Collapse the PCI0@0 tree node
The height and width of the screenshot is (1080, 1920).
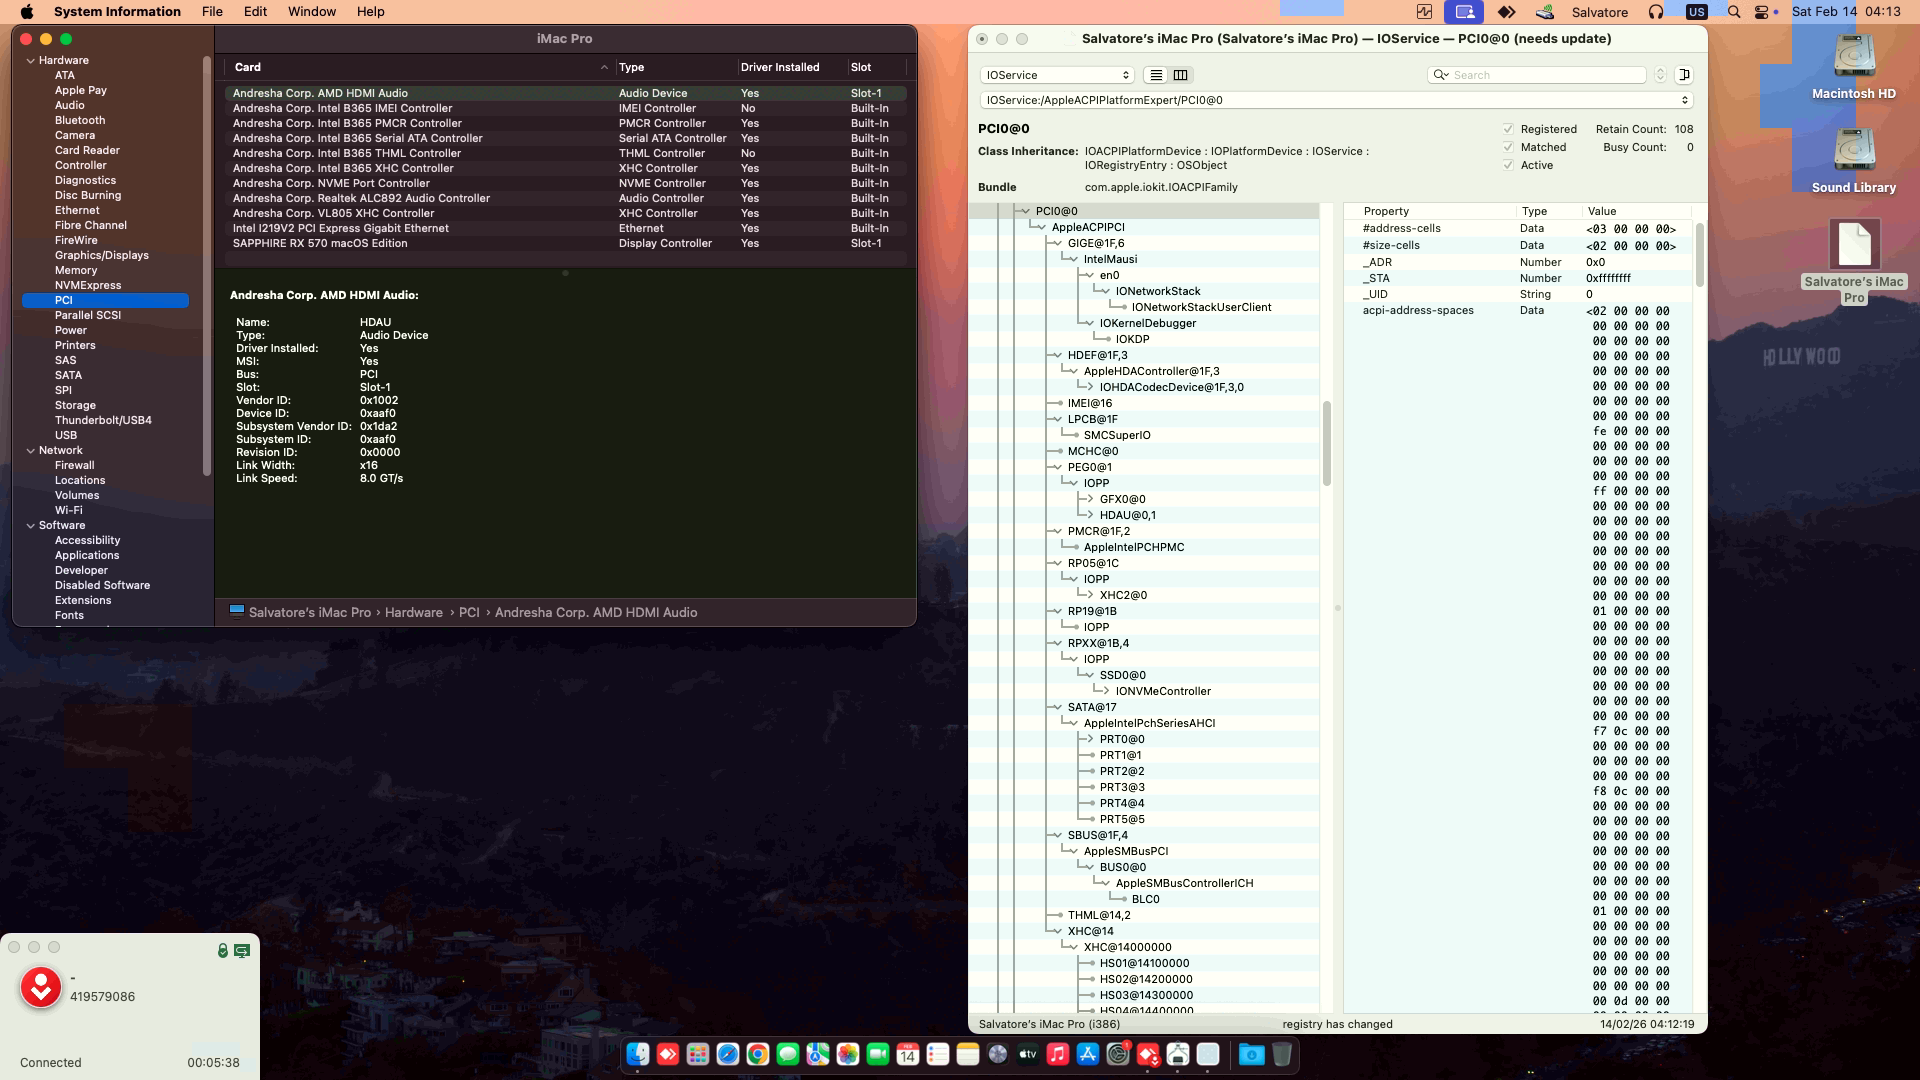[x=1025, y=211]
